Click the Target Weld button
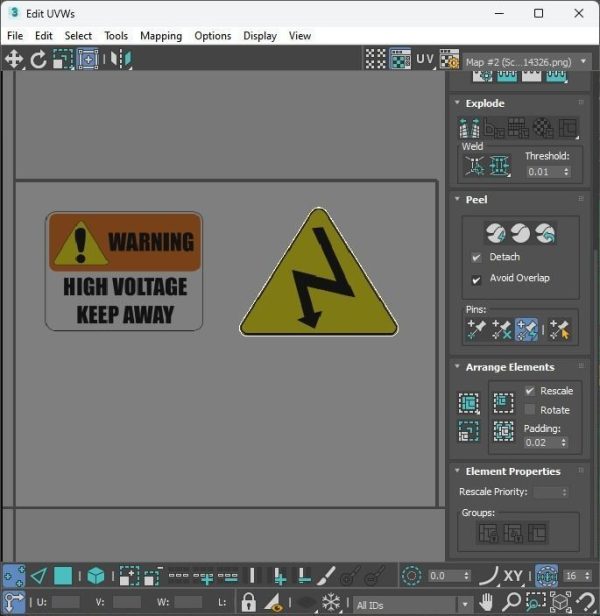The height and width of the screenshot is (616, 600). point(475,166)
